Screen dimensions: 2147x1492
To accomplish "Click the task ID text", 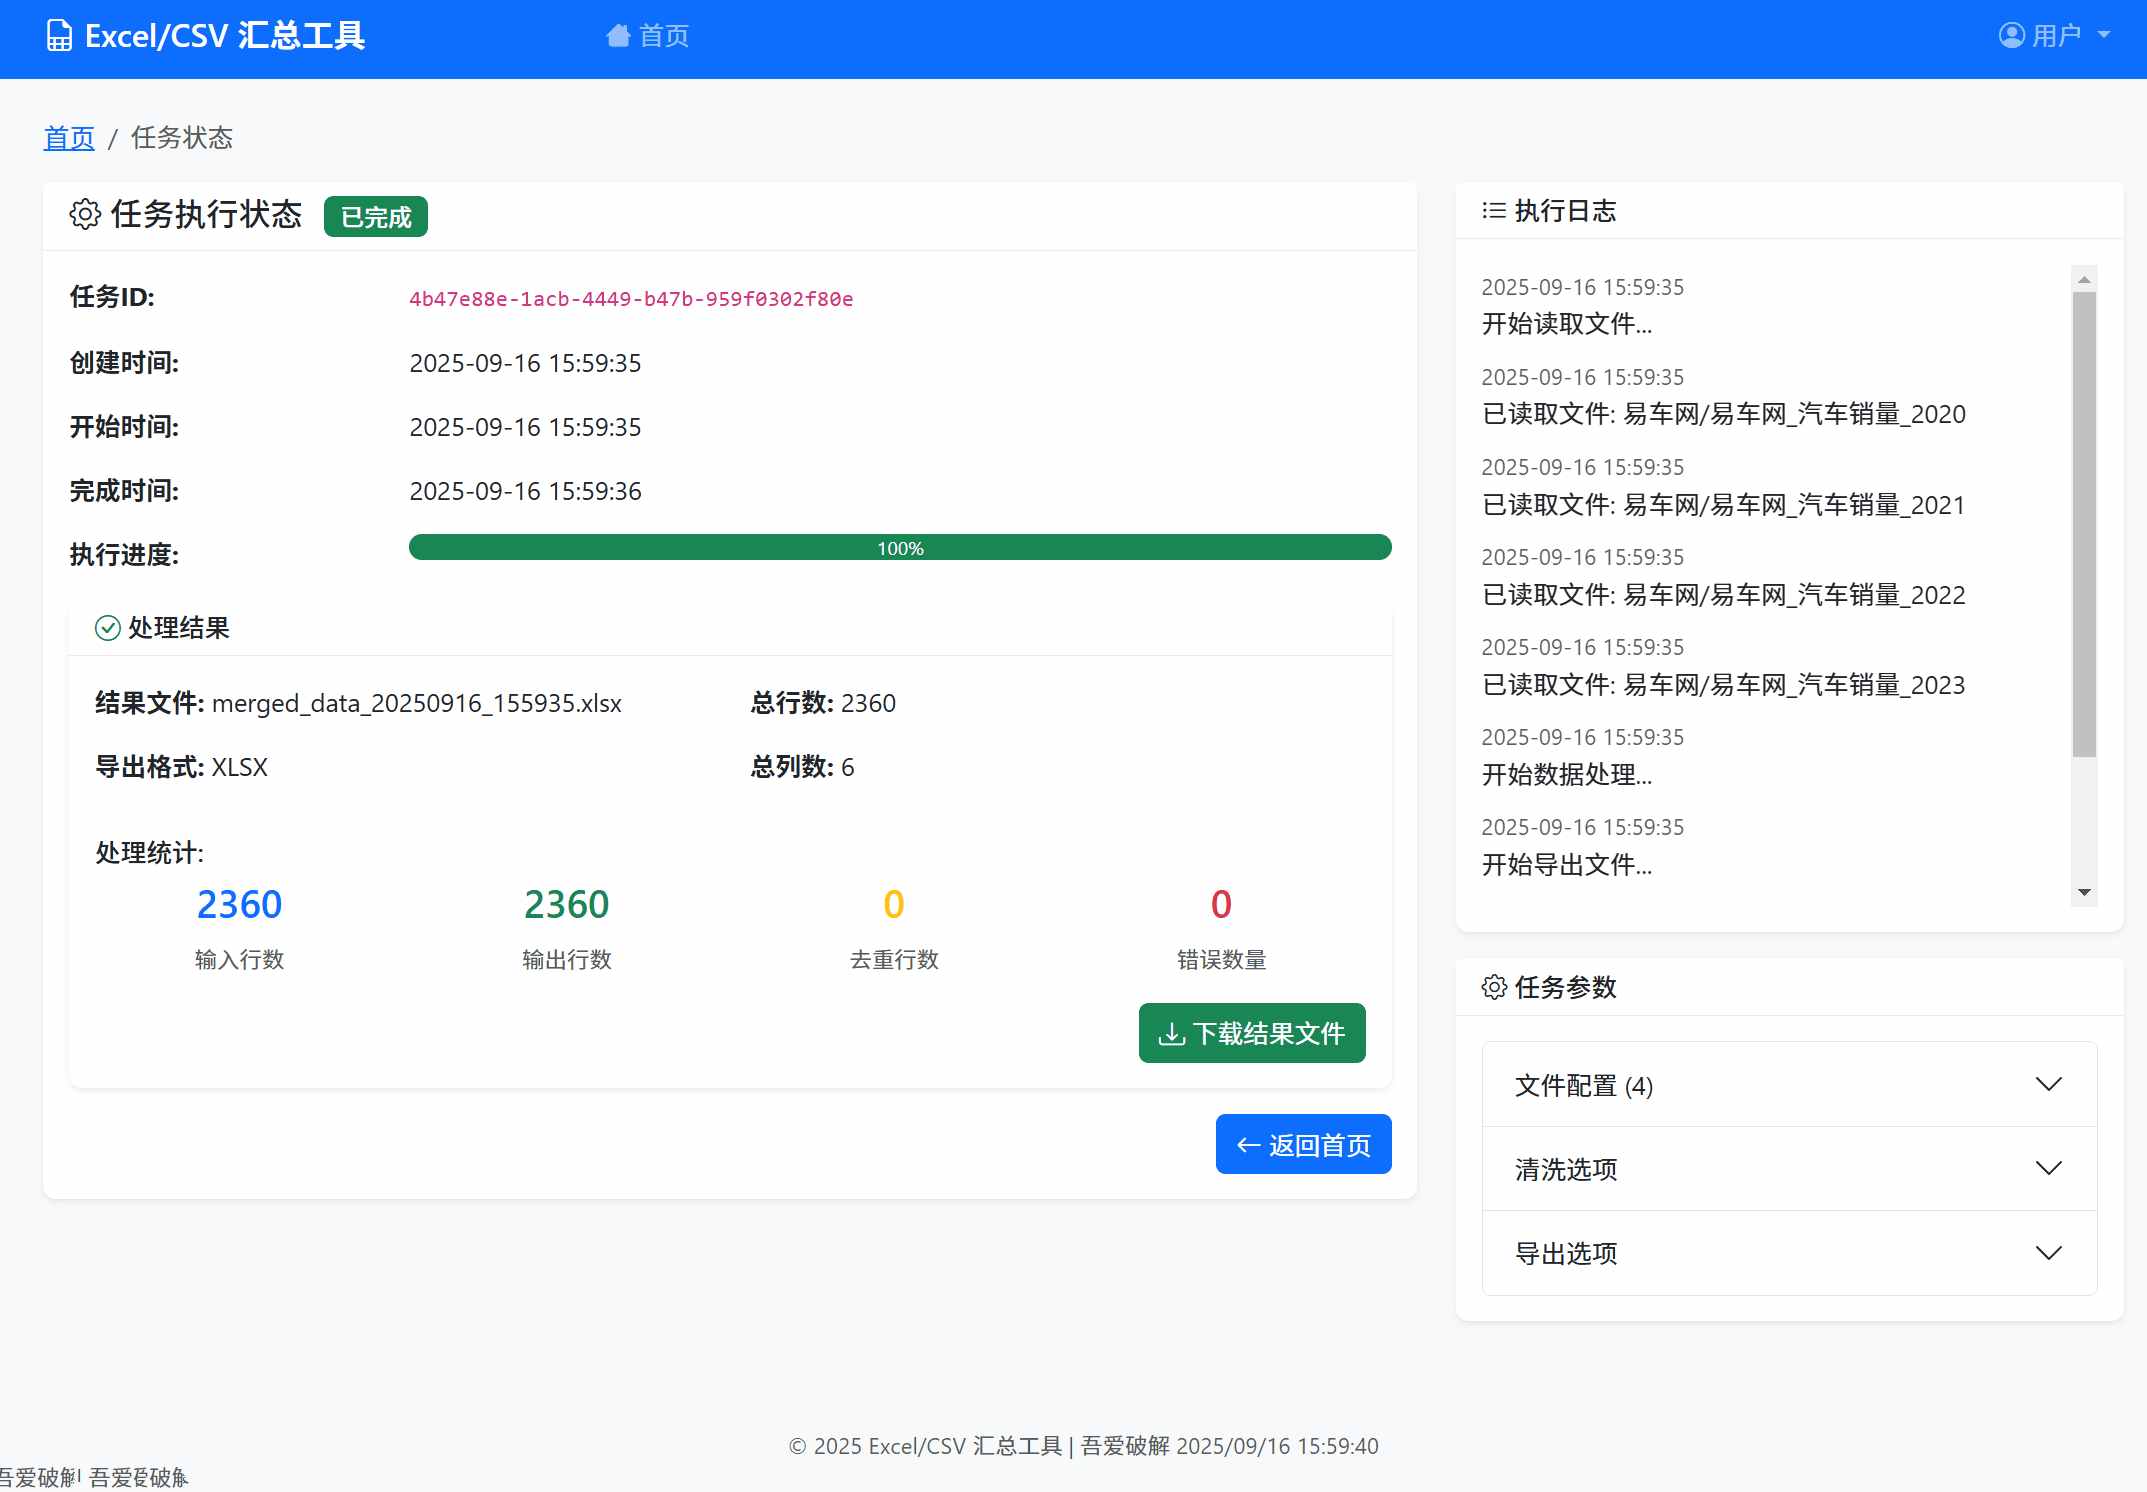I will [631, 299].
